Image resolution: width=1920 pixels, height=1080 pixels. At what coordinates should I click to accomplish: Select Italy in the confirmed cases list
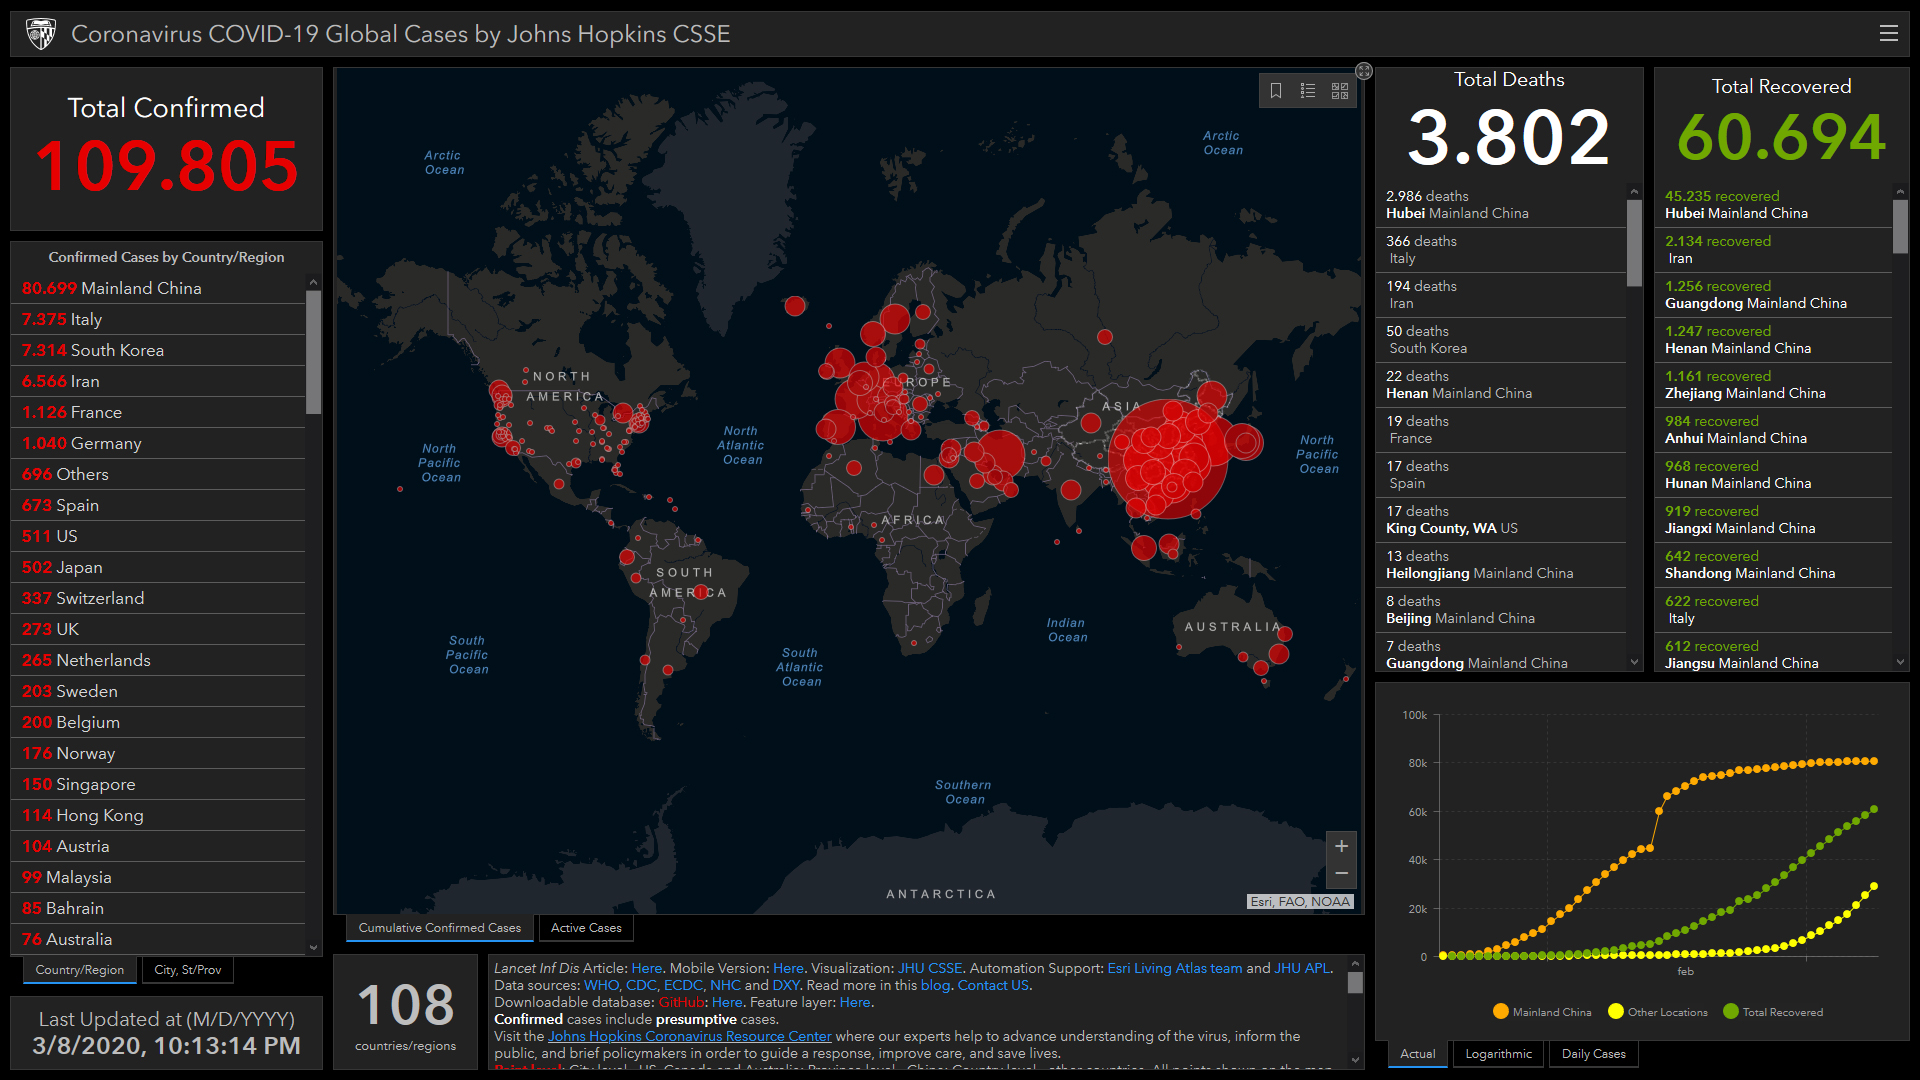click(158, 319)
